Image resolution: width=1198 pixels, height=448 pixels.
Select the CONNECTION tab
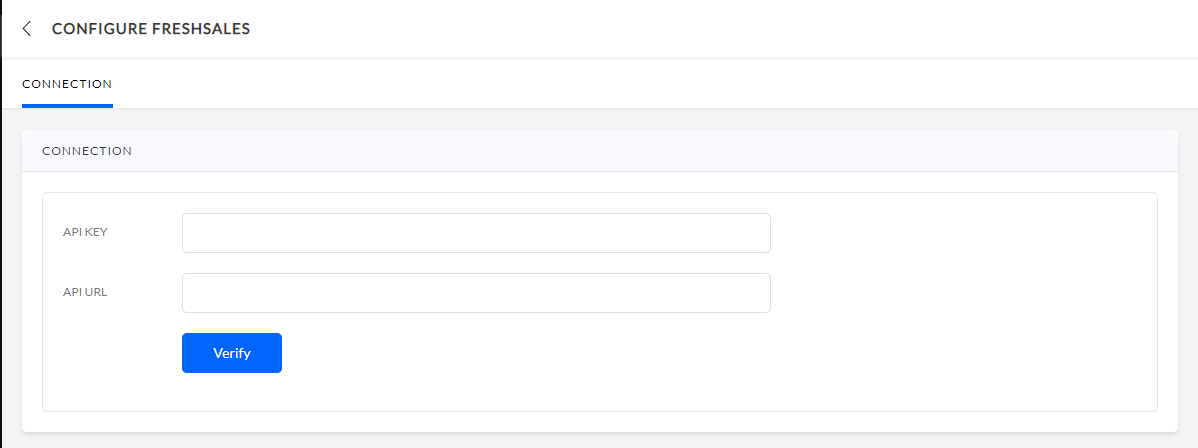point(67,84)
